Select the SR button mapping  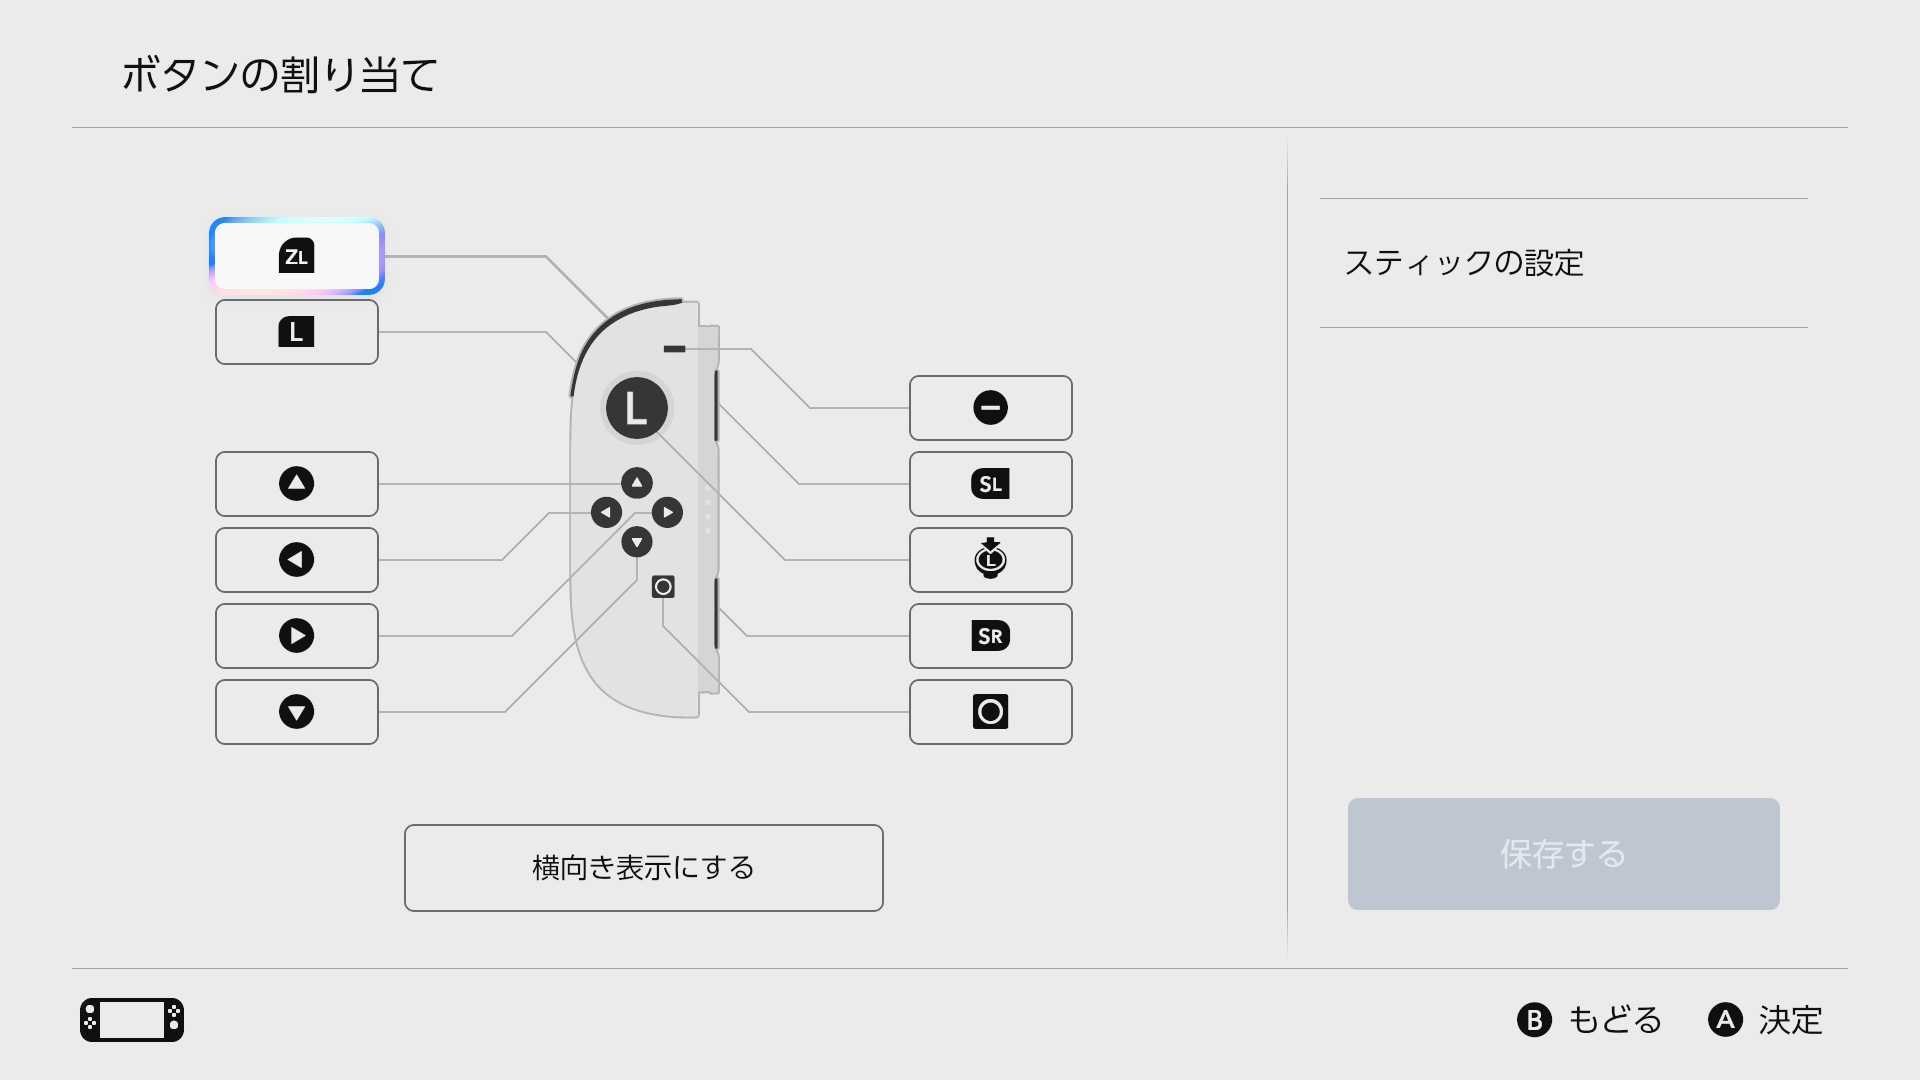coord(990,636)
